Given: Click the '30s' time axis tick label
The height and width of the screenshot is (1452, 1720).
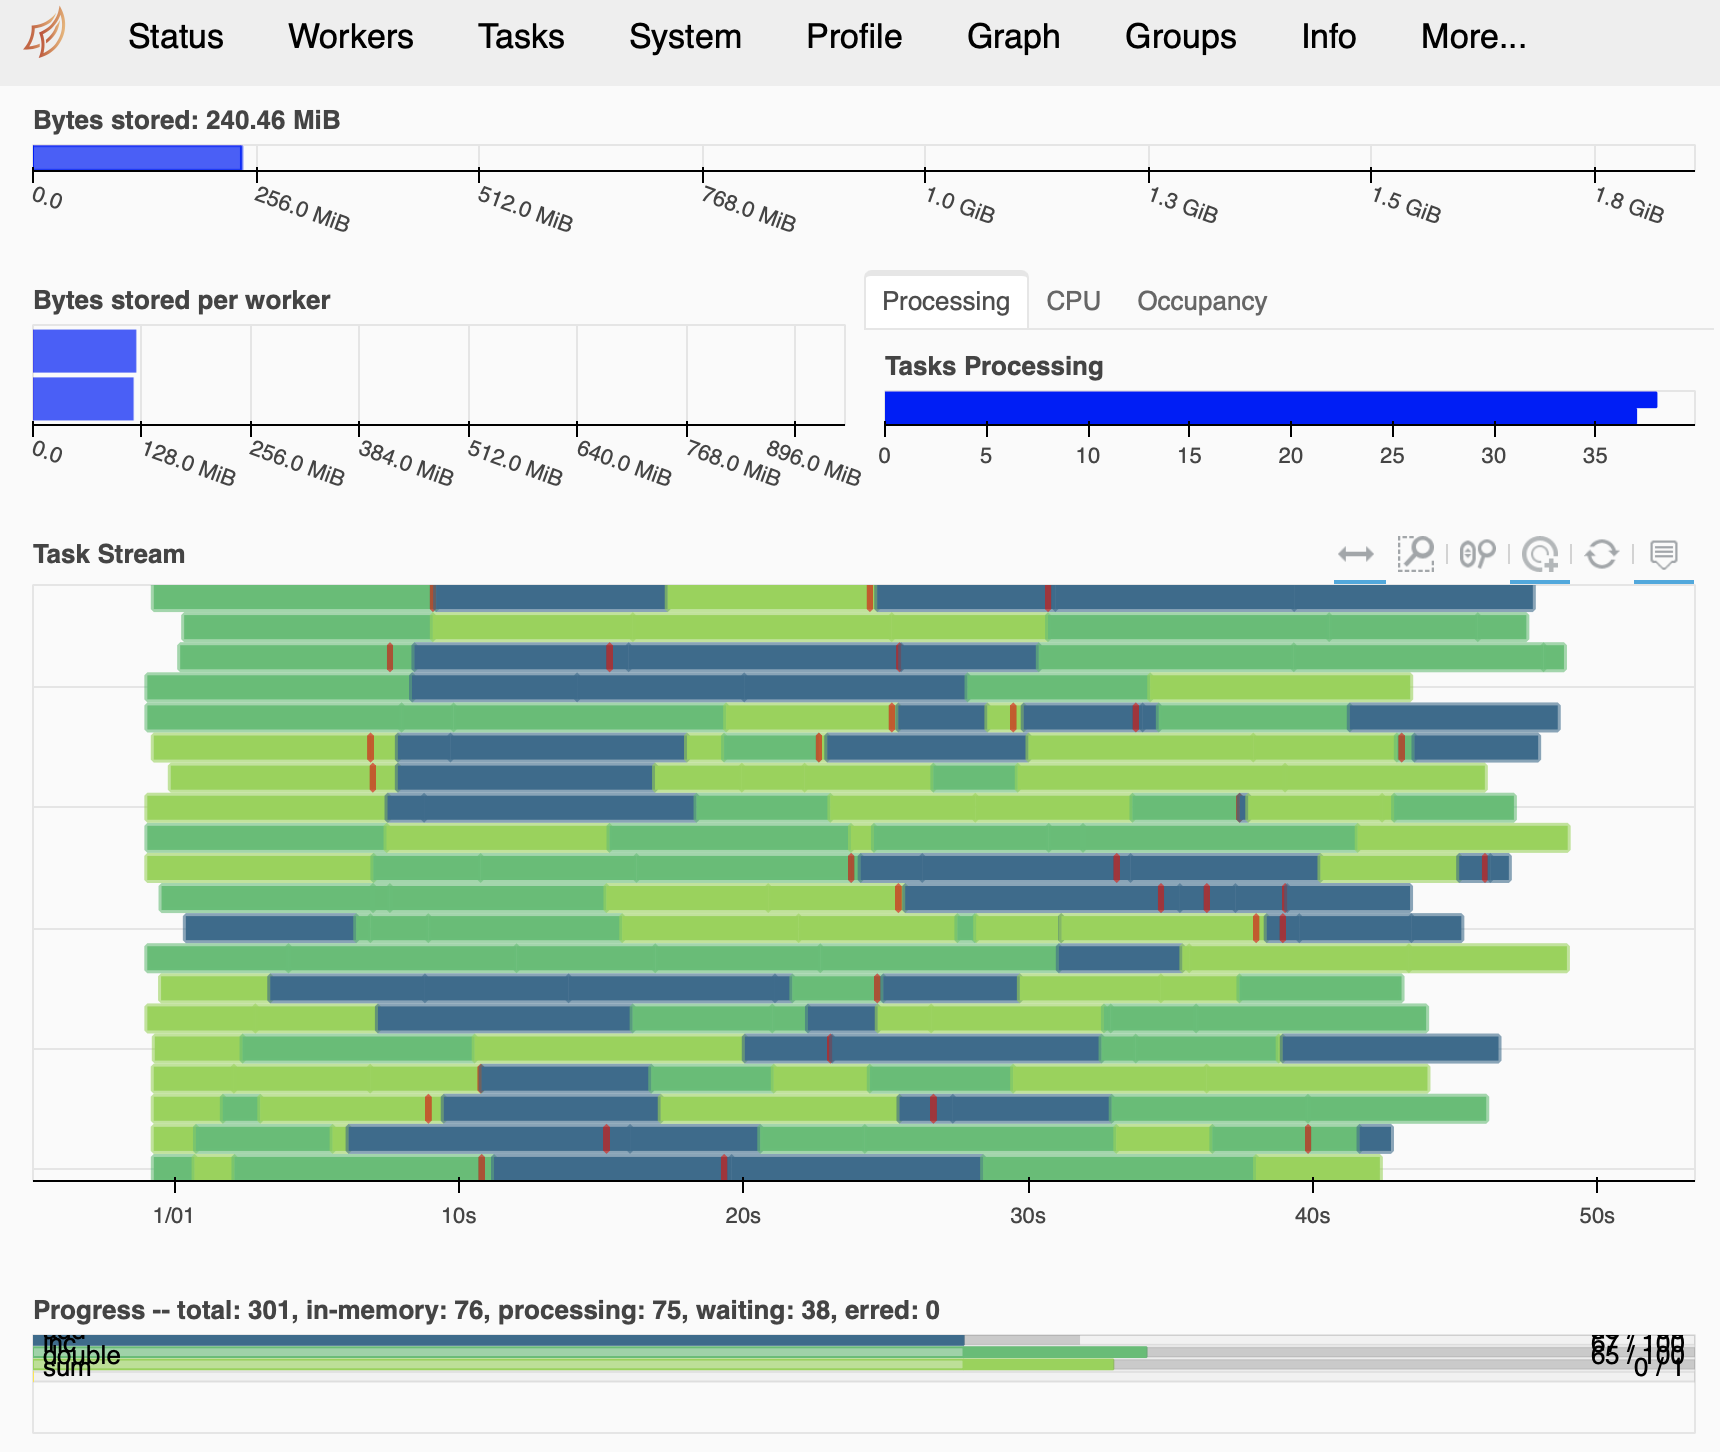Looking at the screenshot, I should pyautogui.click(x=1028, y=1215).
